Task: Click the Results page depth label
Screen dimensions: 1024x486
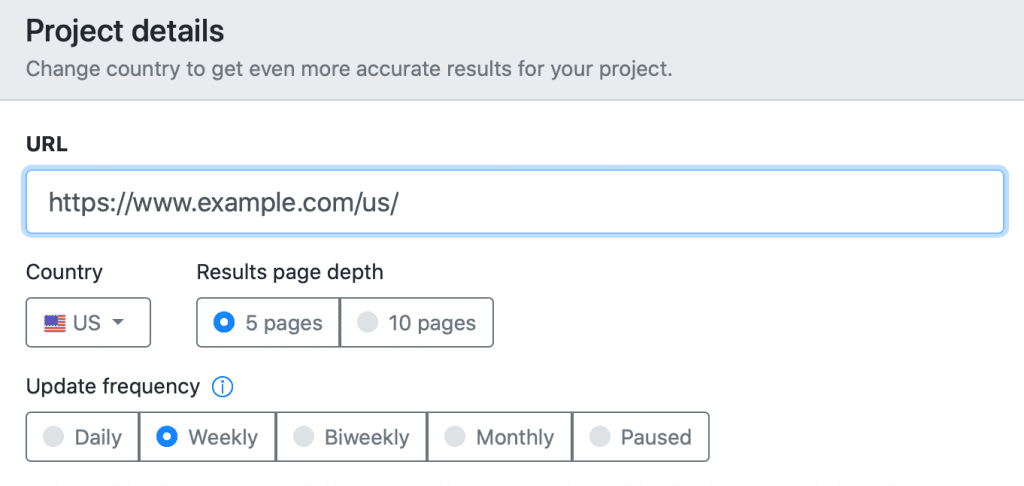Action: coord(290,272)
